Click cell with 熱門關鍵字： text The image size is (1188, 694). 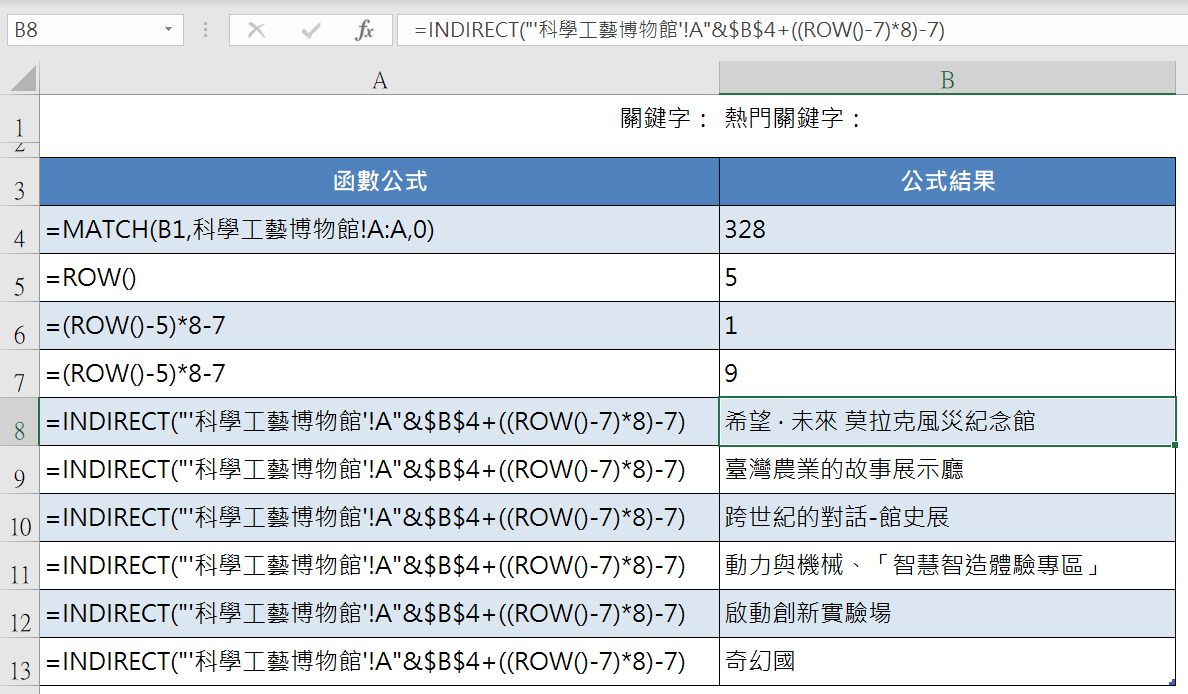(x=947, y=118)
